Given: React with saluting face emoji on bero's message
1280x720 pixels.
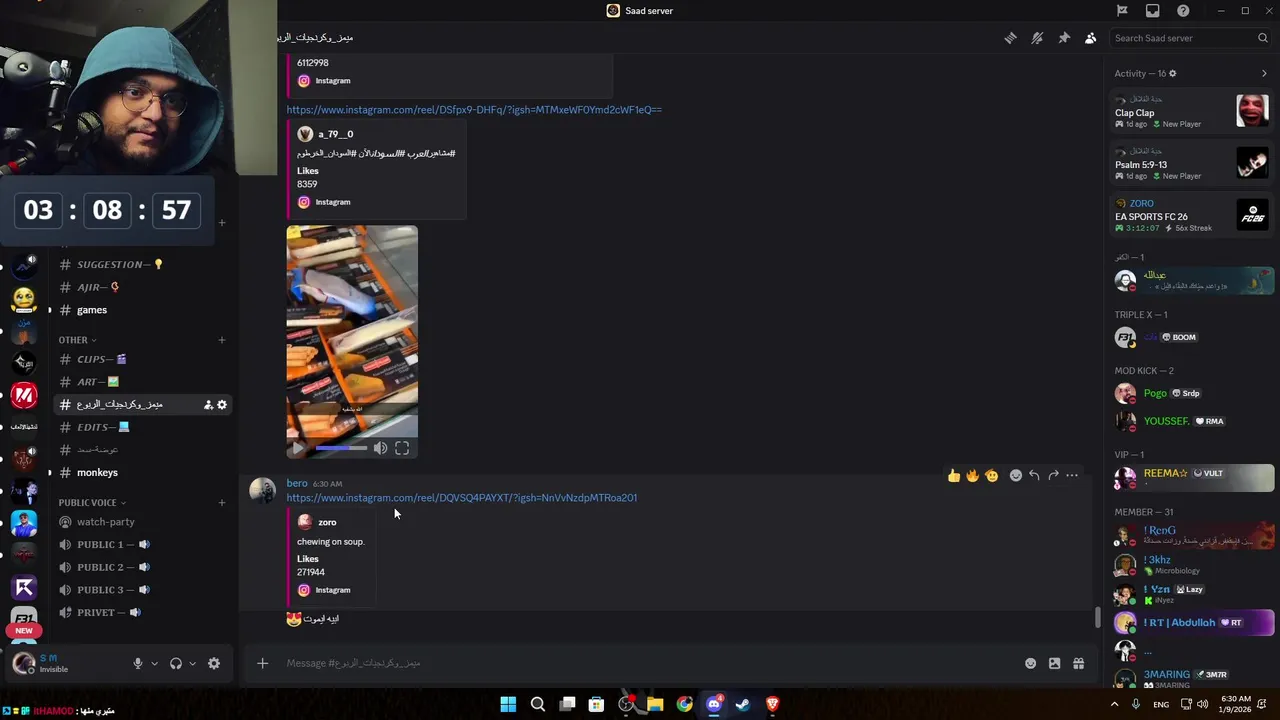Looking at the screenshot, I should [992, 475].
